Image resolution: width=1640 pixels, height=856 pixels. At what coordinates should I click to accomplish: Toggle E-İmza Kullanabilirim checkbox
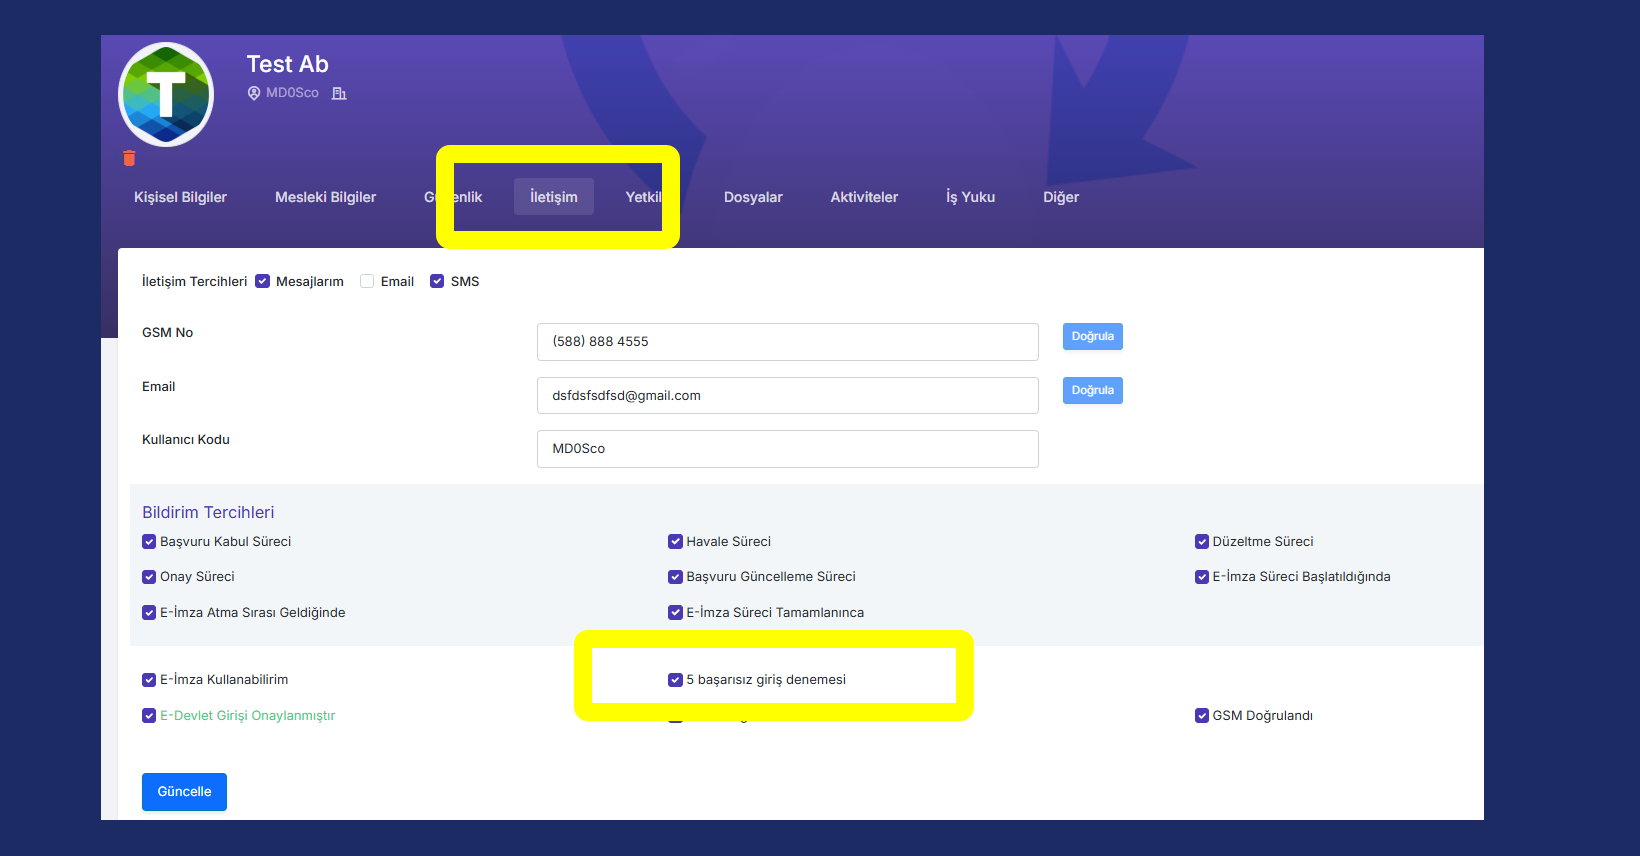[x=149, y=680]
